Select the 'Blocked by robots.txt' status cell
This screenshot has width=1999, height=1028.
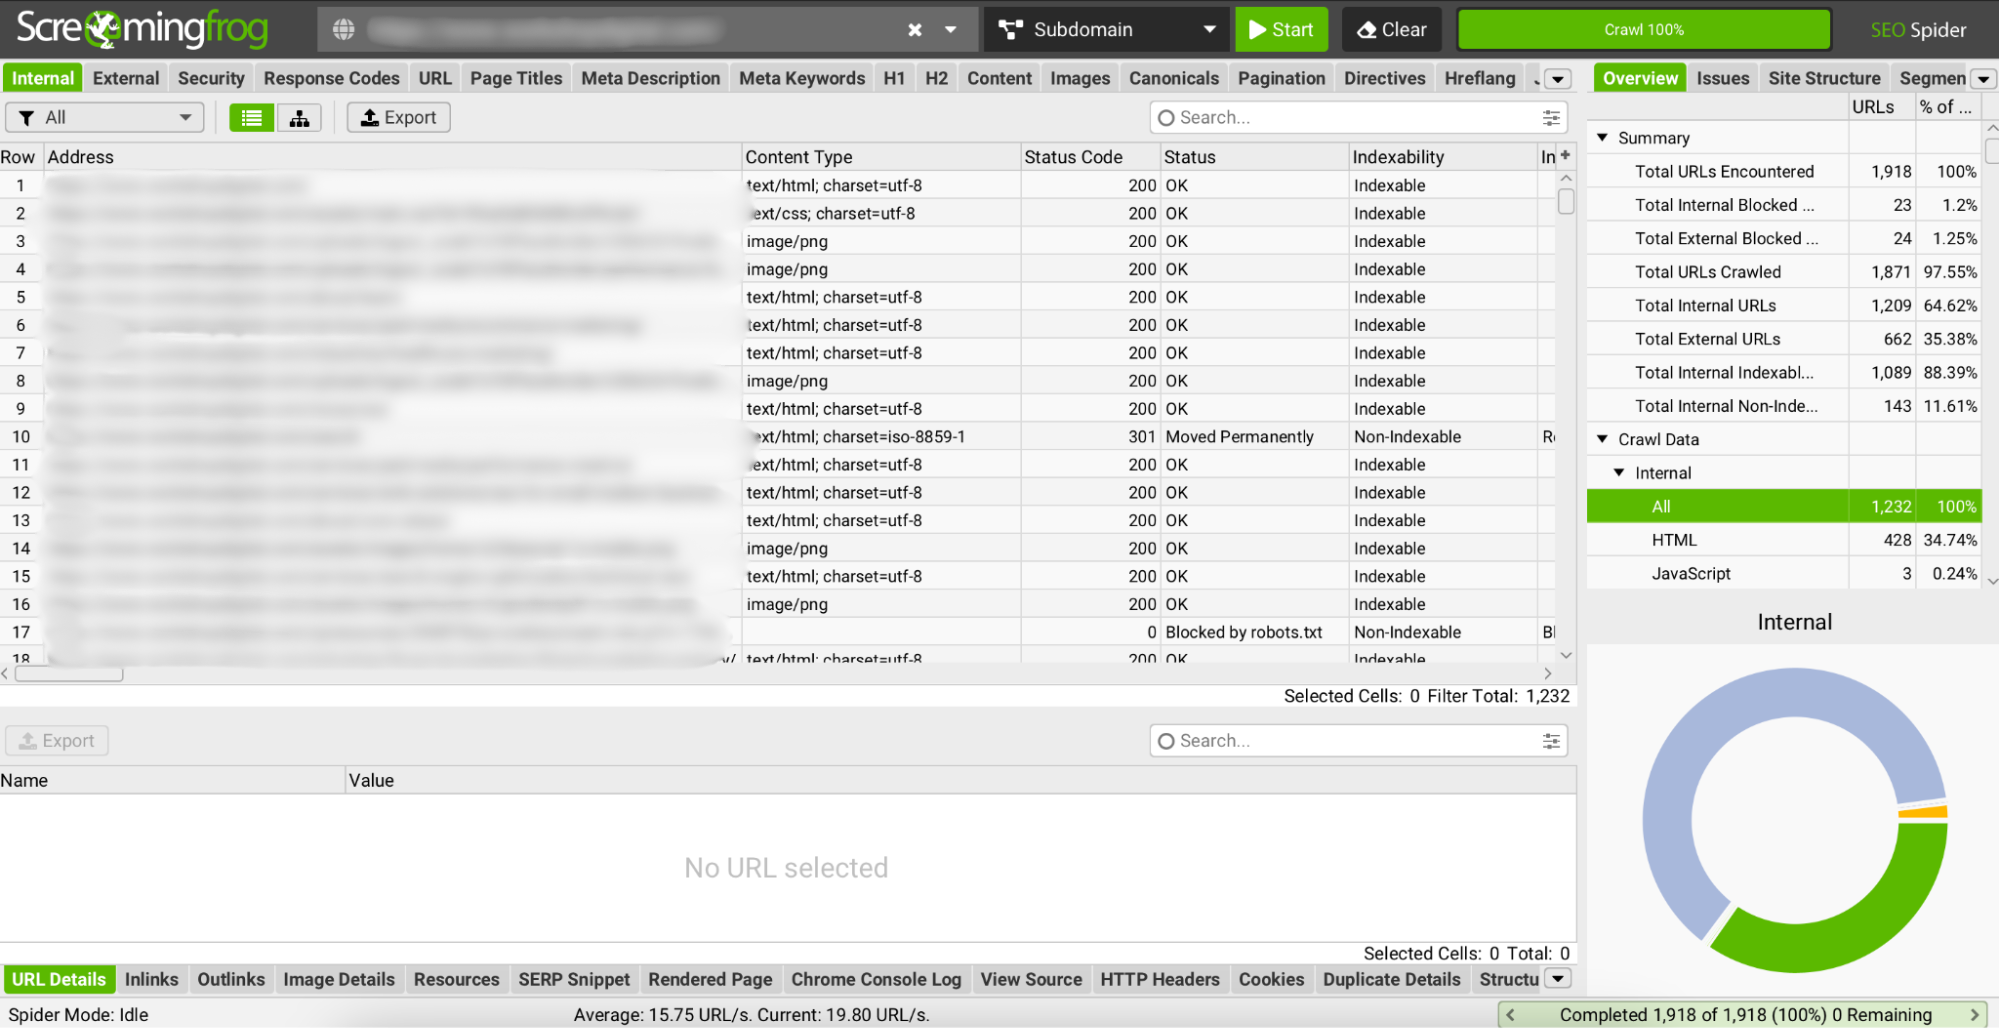(x=1255, y=632)
